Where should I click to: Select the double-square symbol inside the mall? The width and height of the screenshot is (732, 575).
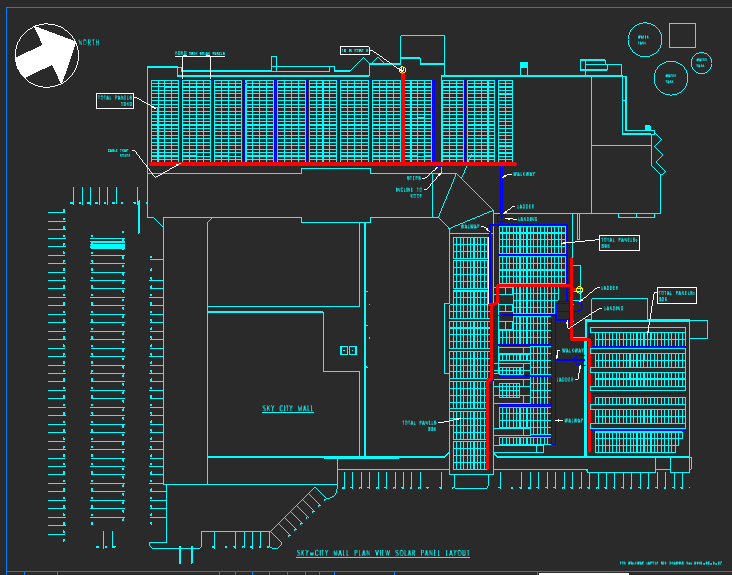click(348, 350)
